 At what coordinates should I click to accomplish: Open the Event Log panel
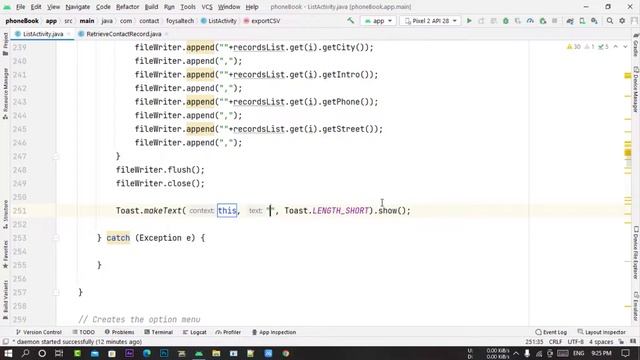pyautogui.click(x=551, y=332)
